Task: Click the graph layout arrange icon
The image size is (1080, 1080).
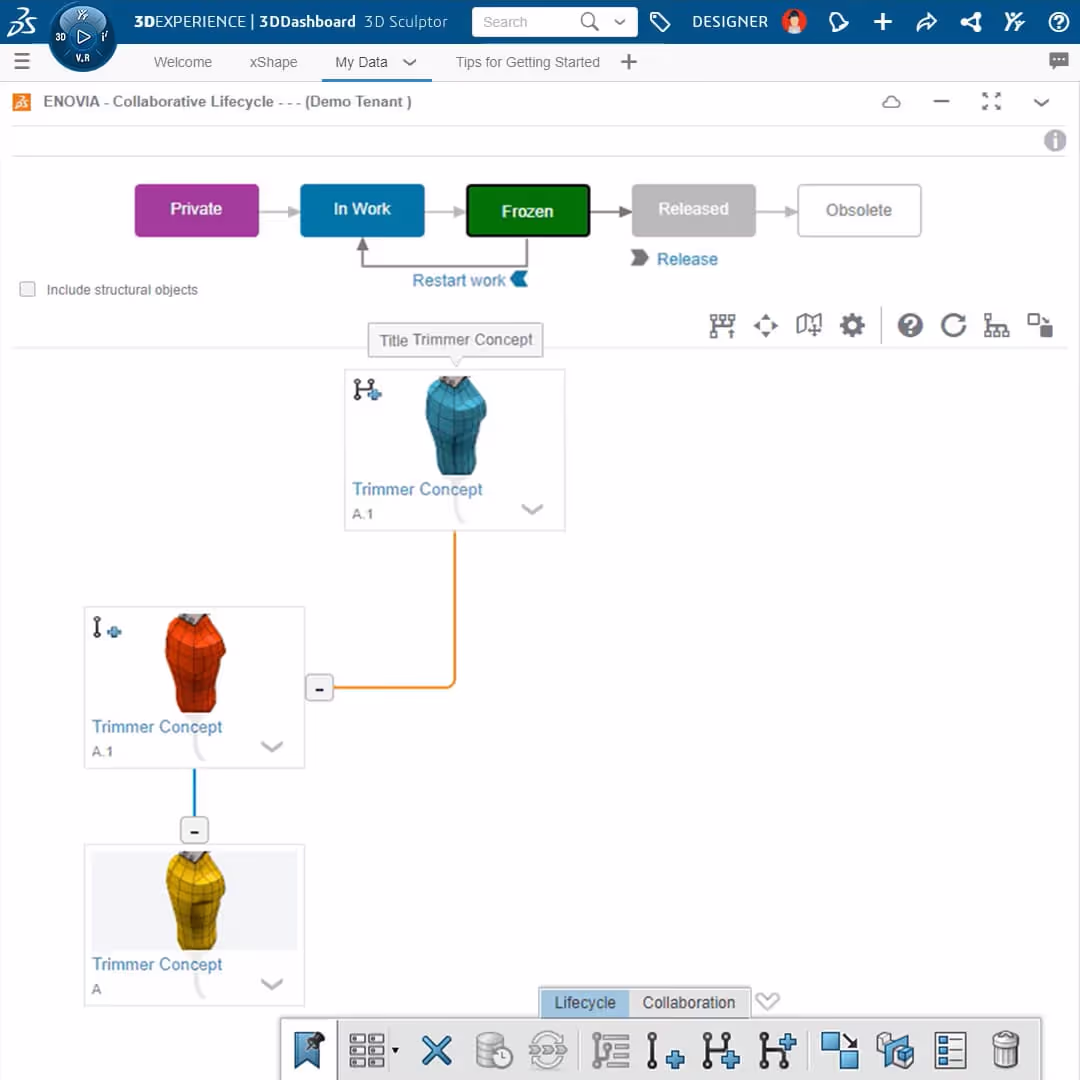Action: [x=722, y=325]
